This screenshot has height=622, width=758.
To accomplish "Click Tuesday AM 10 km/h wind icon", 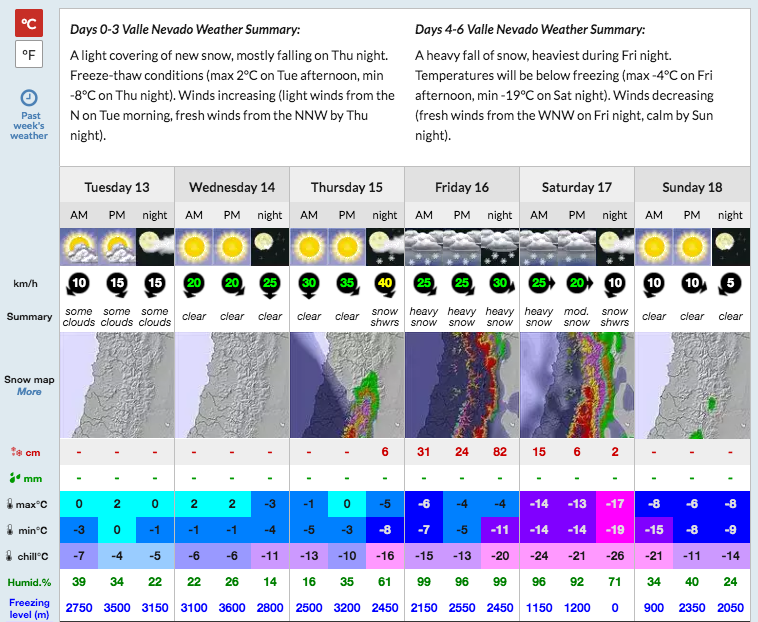I will (78, 285).
